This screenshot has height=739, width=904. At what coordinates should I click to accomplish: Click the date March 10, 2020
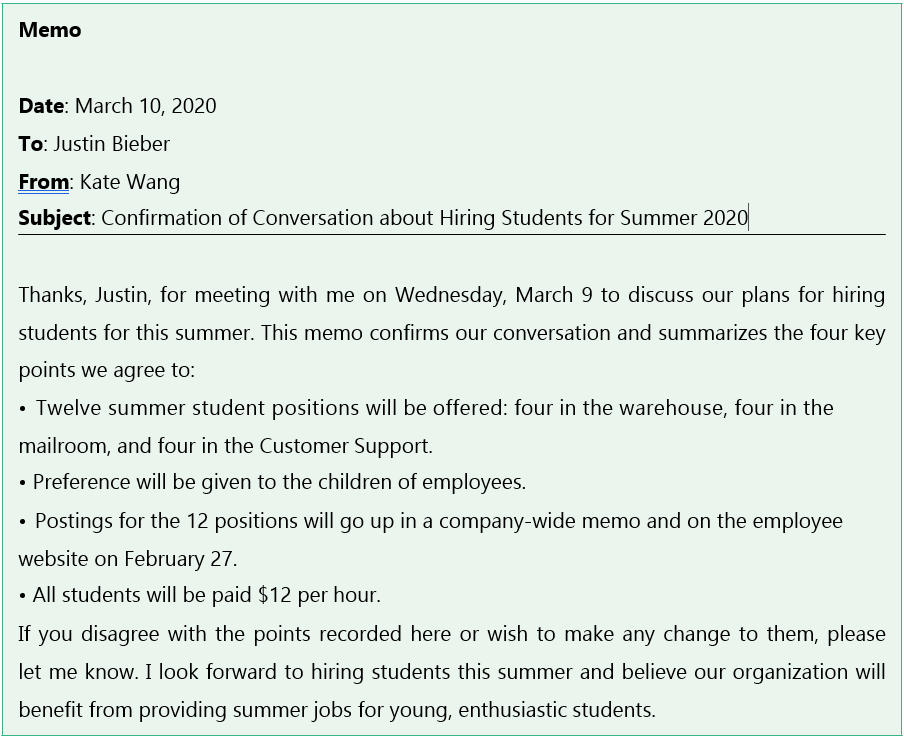(x=146, y=106)
